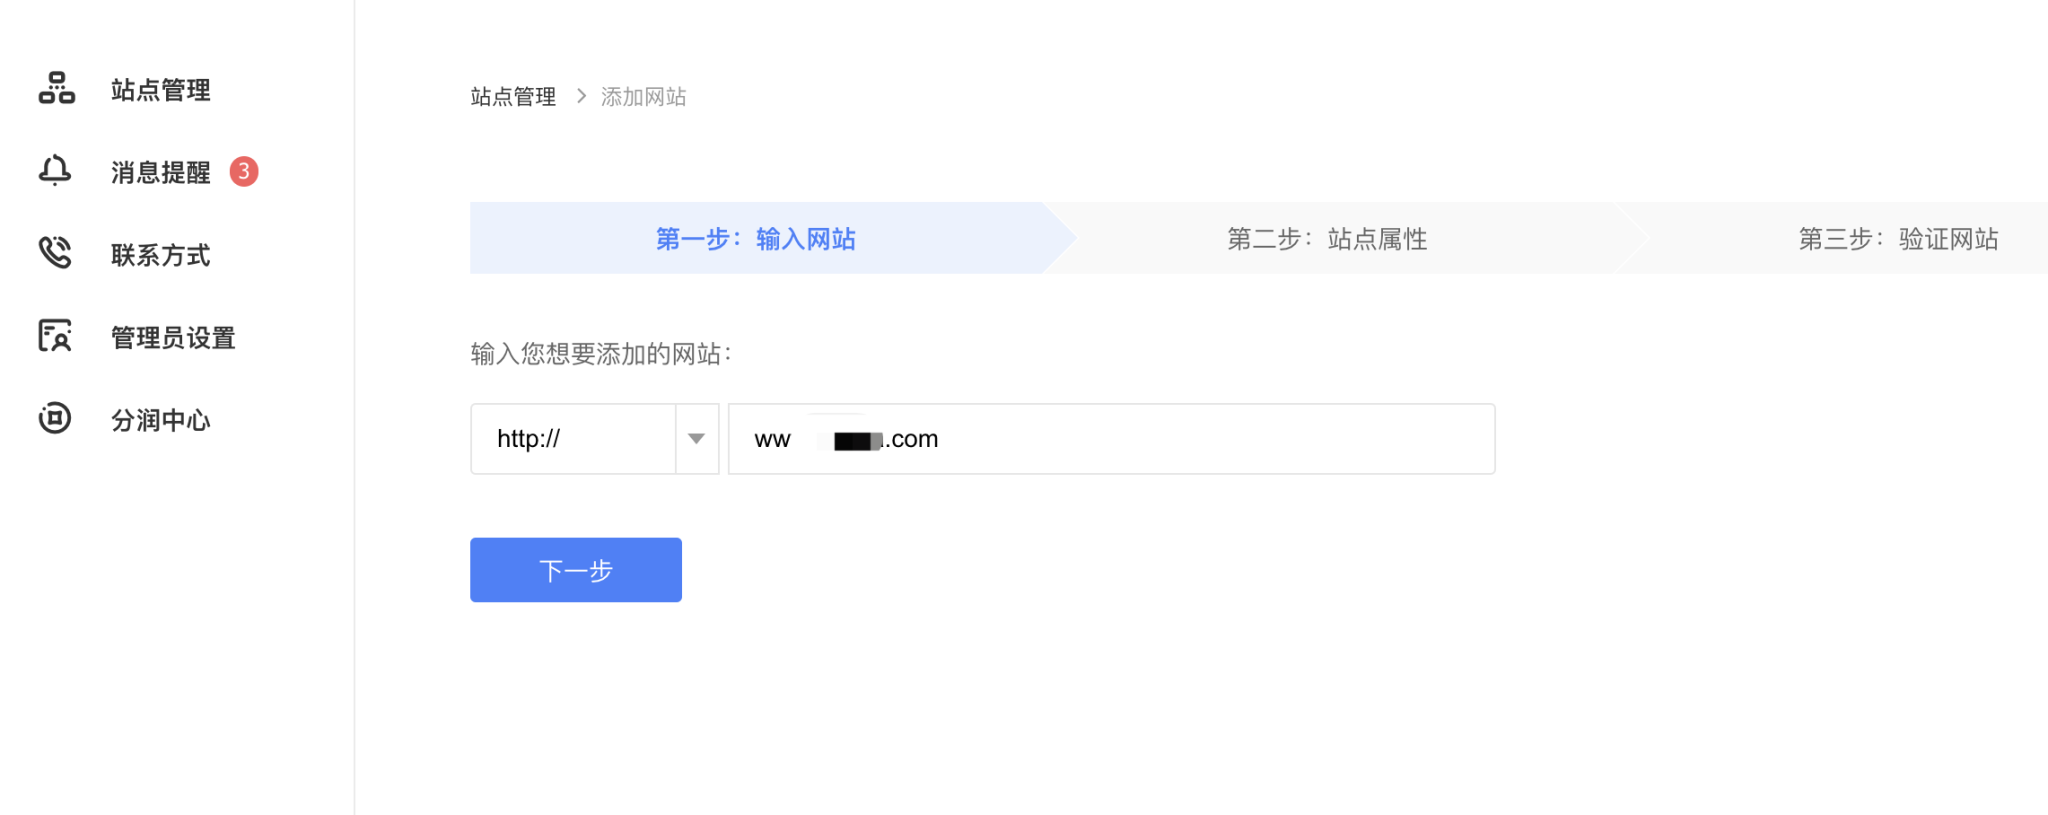Click the red notification badge showing 3
This screenshot has width=2048, height=815.
244,172
